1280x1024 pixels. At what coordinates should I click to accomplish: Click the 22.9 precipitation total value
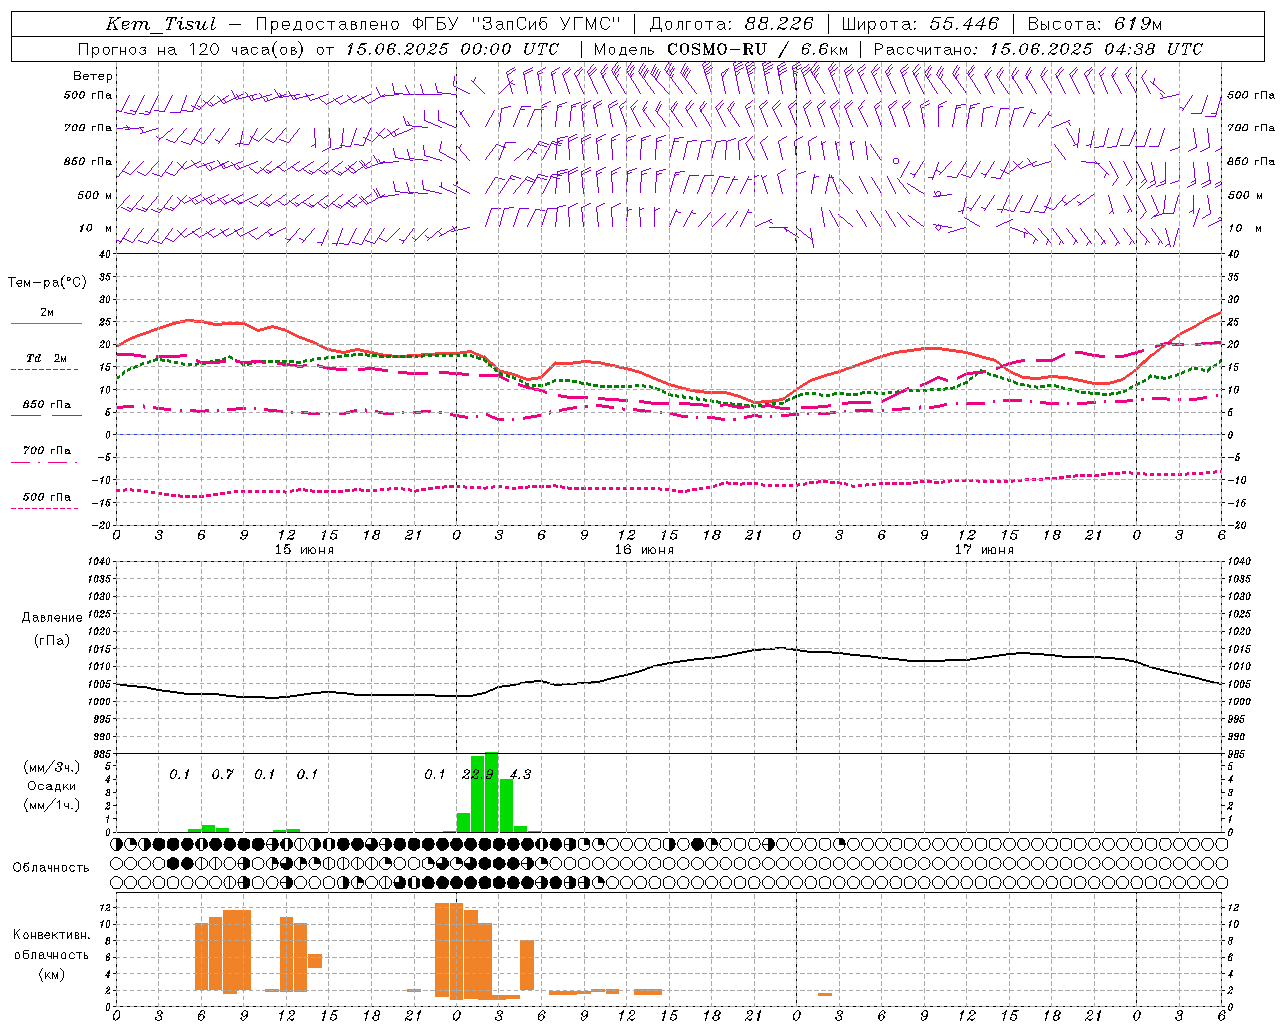(478, 774)
